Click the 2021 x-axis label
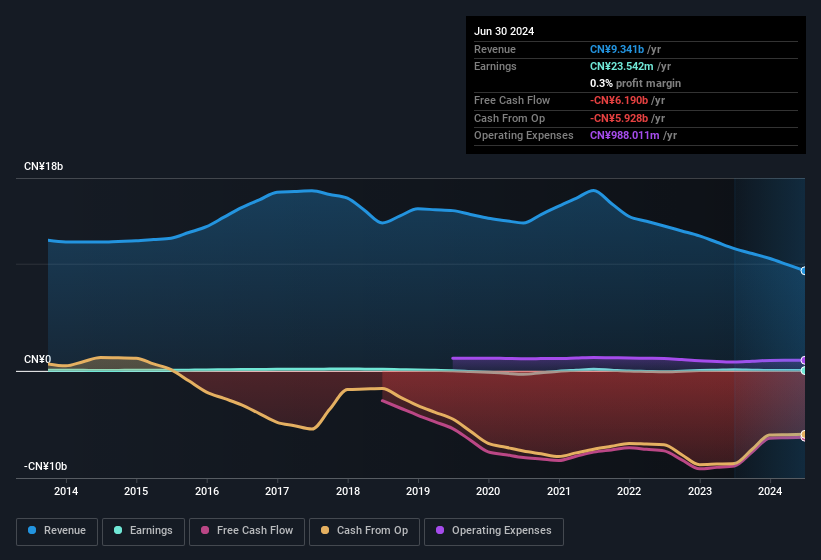 click(x=559, y=491)
